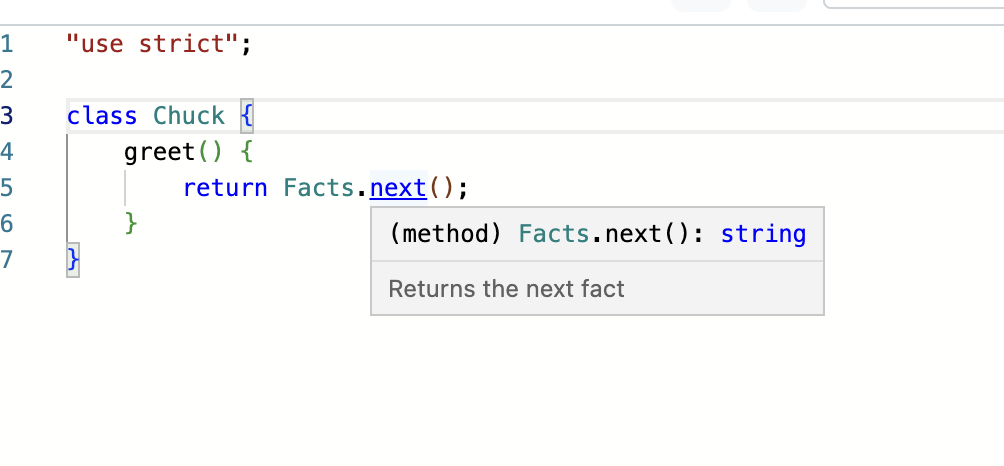The image size is (1004, 466).
Task: Click the underlined next method link
Action: (x=398, y=187)
